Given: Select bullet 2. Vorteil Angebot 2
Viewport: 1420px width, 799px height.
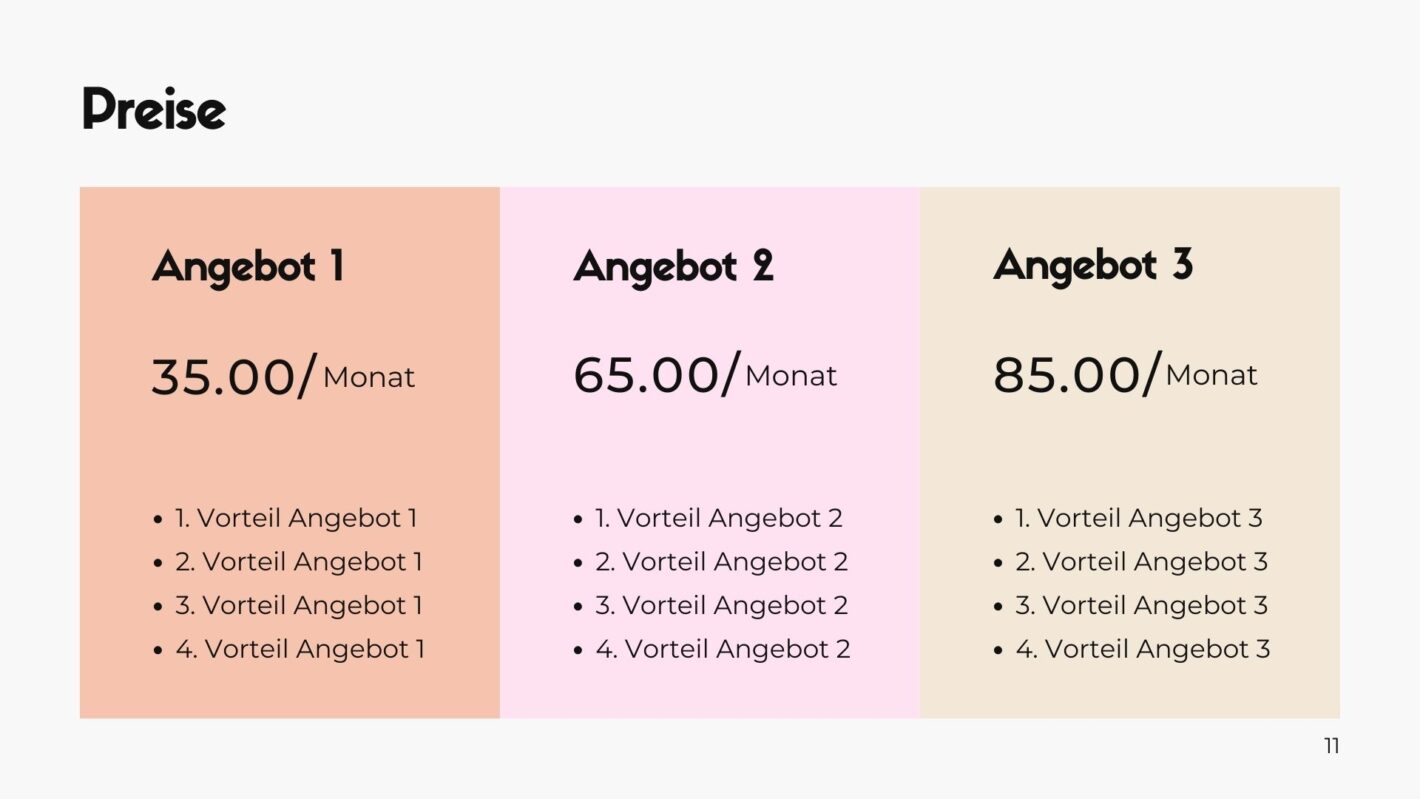Looking at the screenshot, I should pos(721,562).
